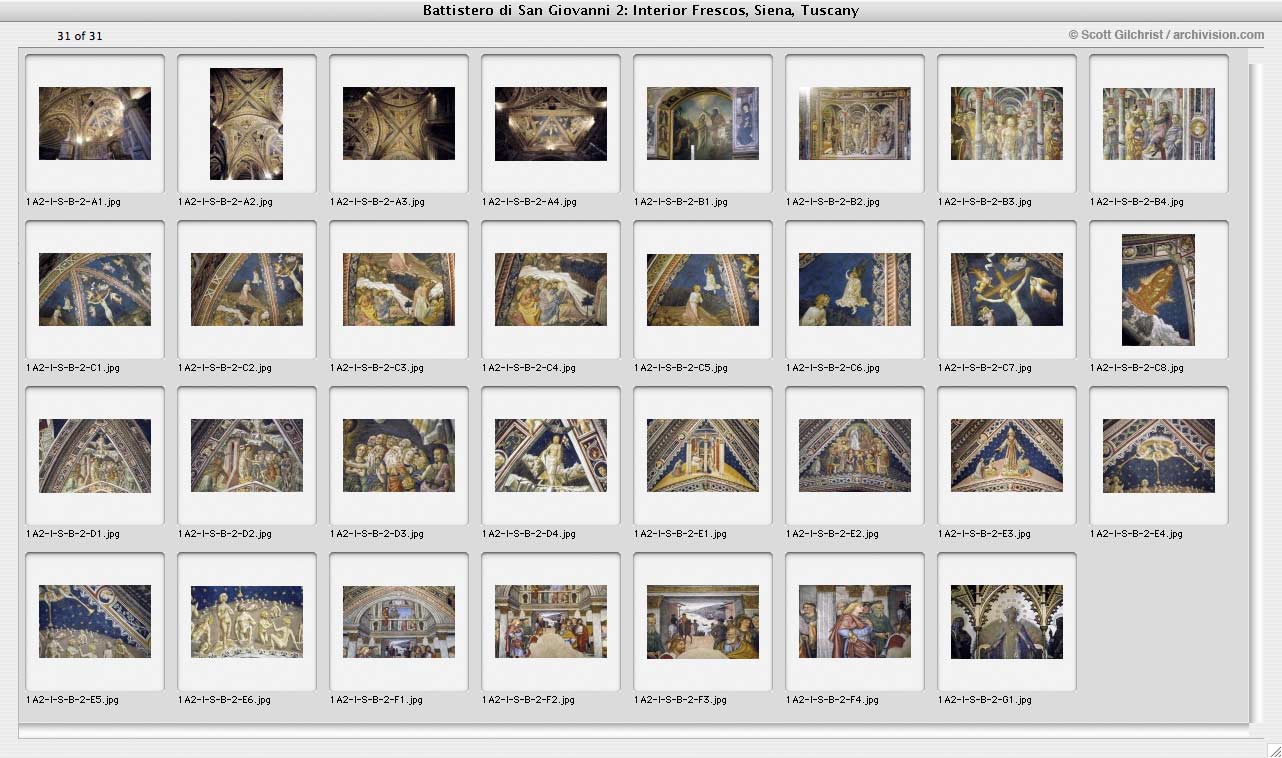
Task: Open thumbnail 1A2-I-S-B-2-F3.jpg
Action: 703,621
